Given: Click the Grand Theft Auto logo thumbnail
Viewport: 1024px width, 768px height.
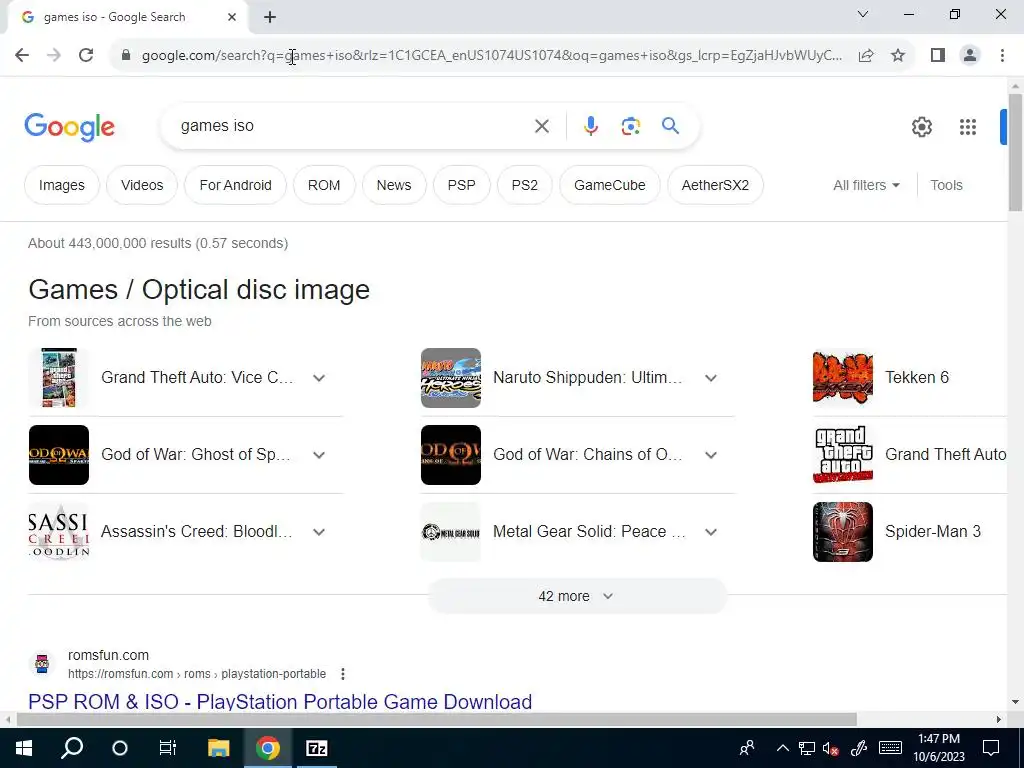Looking at the screenshot, I should click(843, 455).
